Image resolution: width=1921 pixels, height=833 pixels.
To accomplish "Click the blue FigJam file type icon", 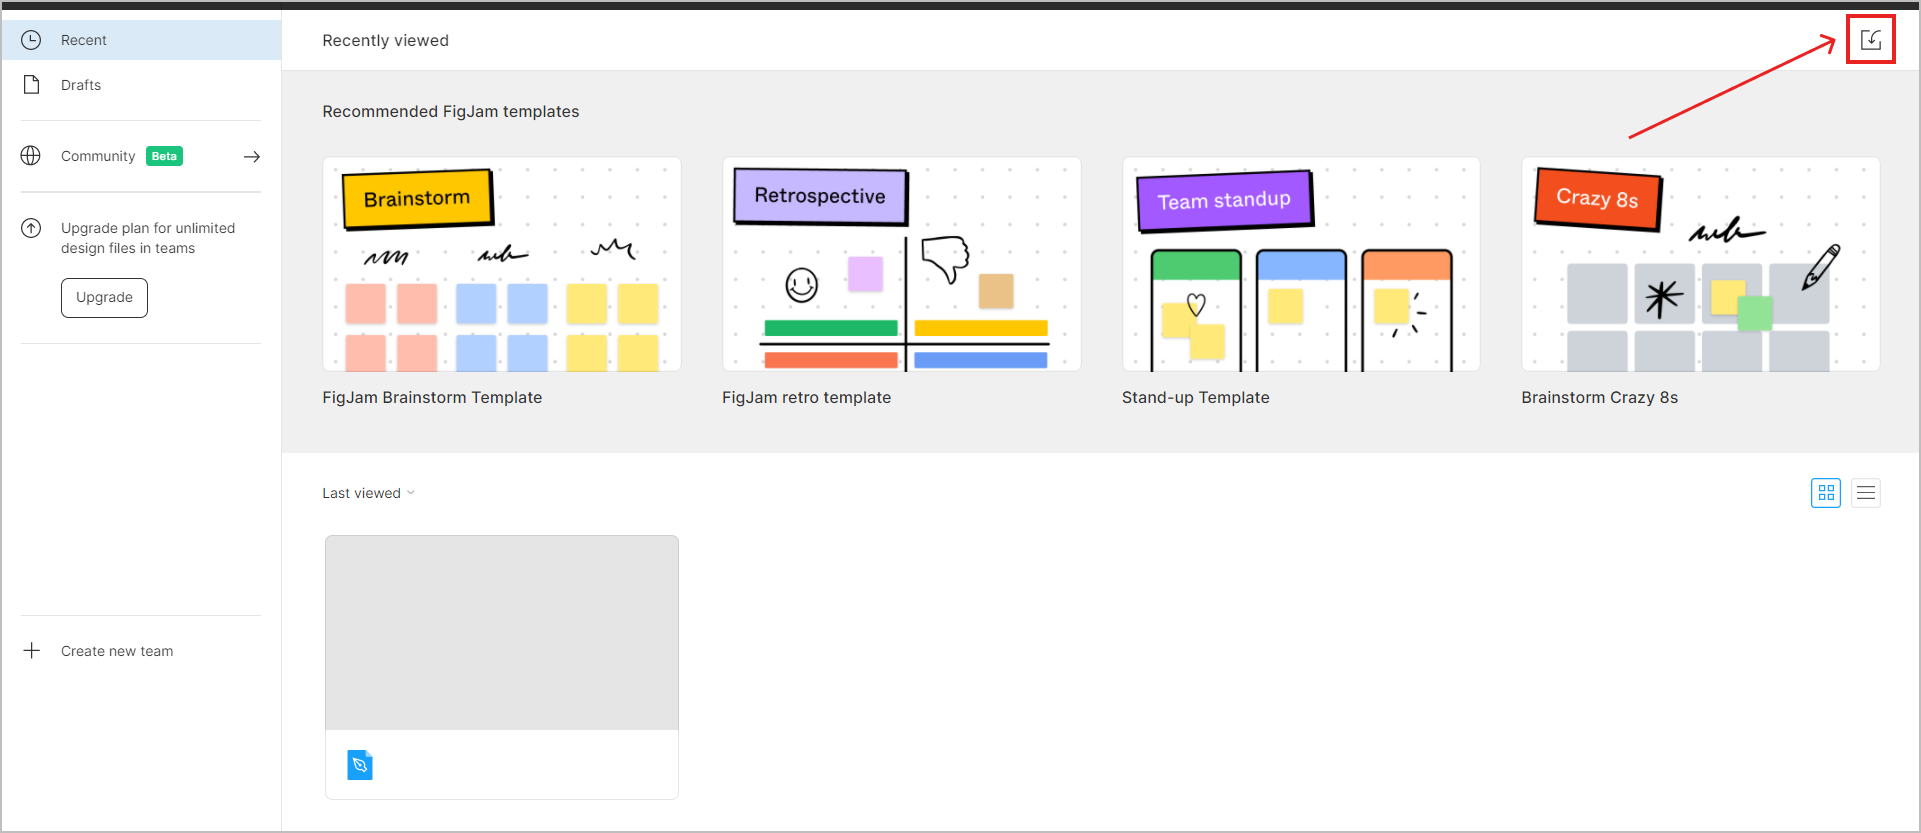I will [360, 765].
